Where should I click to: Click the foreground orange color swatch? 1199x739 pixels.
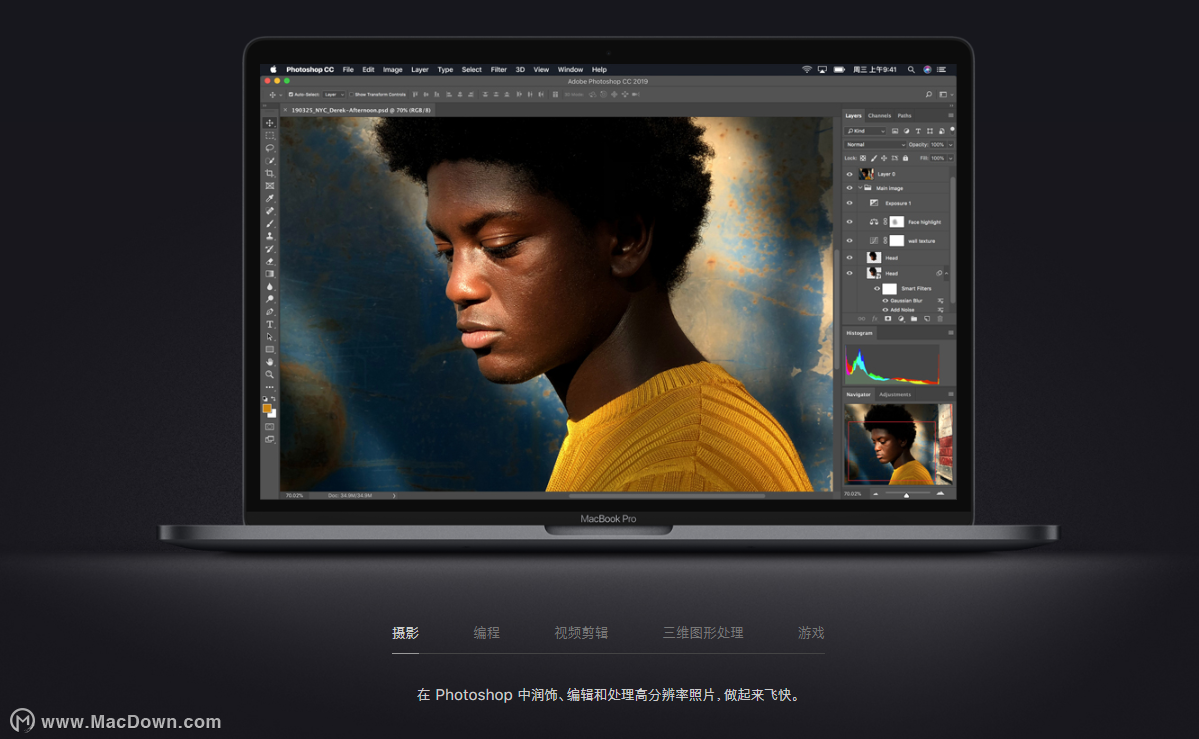coord(267,409)
